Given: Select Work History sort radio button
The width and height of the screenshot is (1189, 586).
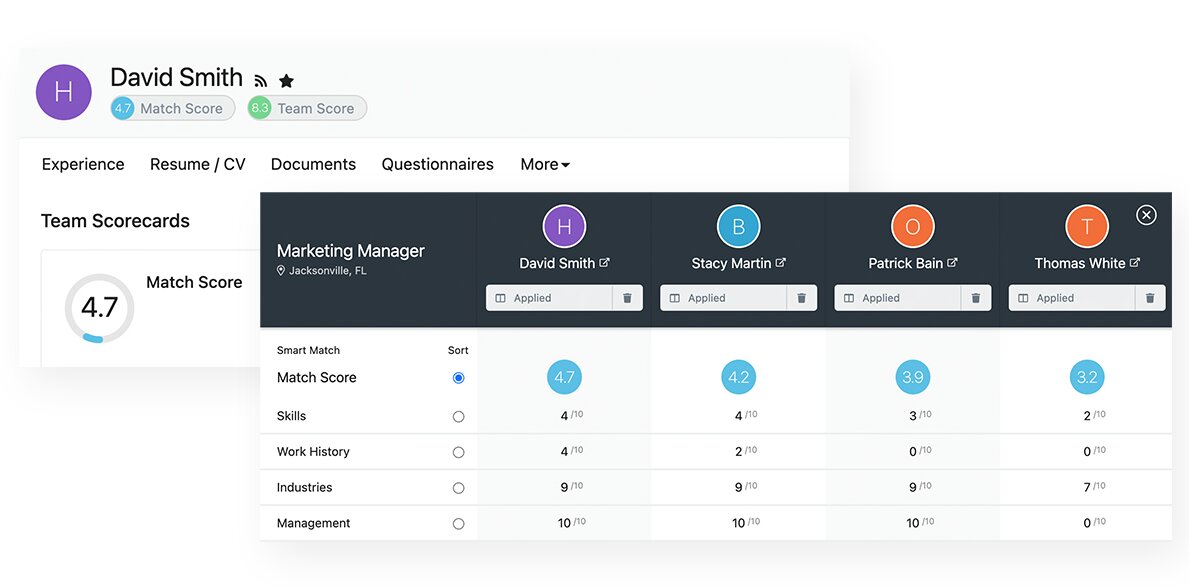Looking at the screenshot, I should point(458,452).
